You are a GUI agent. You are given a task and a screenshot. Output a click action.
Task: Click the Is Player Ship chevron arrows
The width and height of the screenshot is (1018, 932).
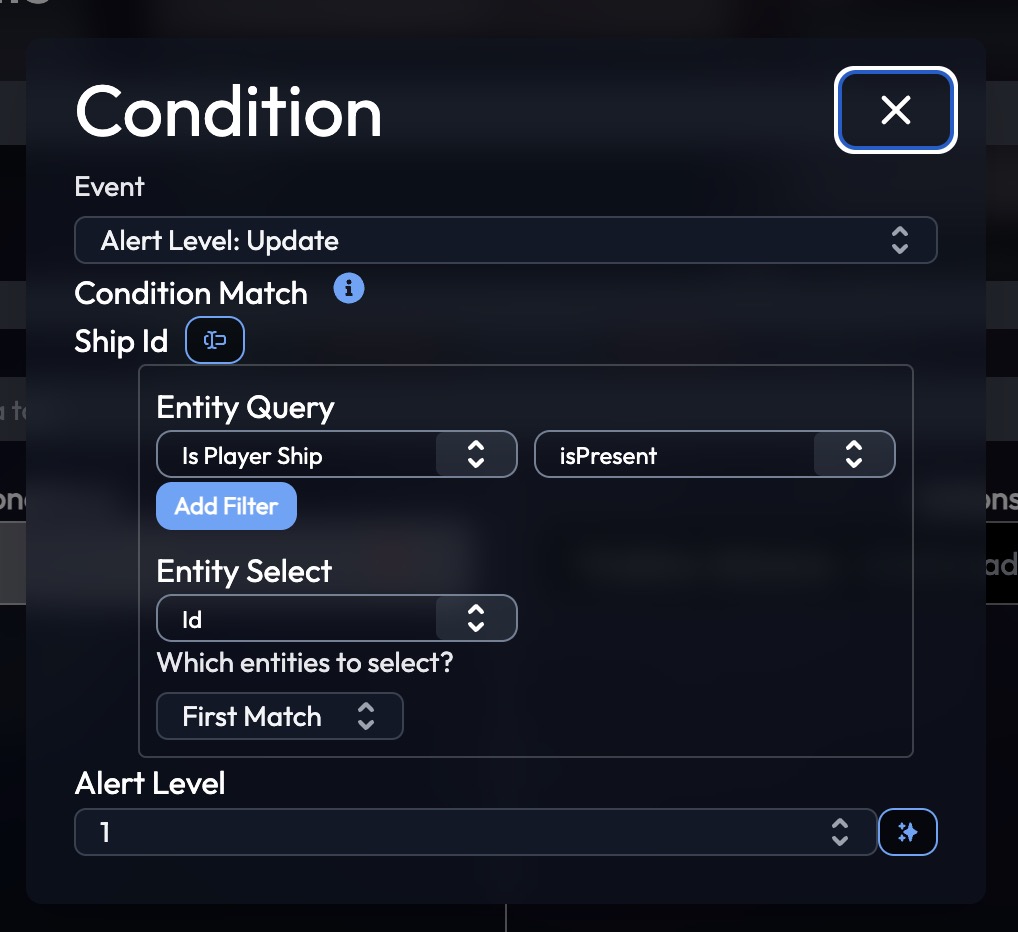coord(476,454)
